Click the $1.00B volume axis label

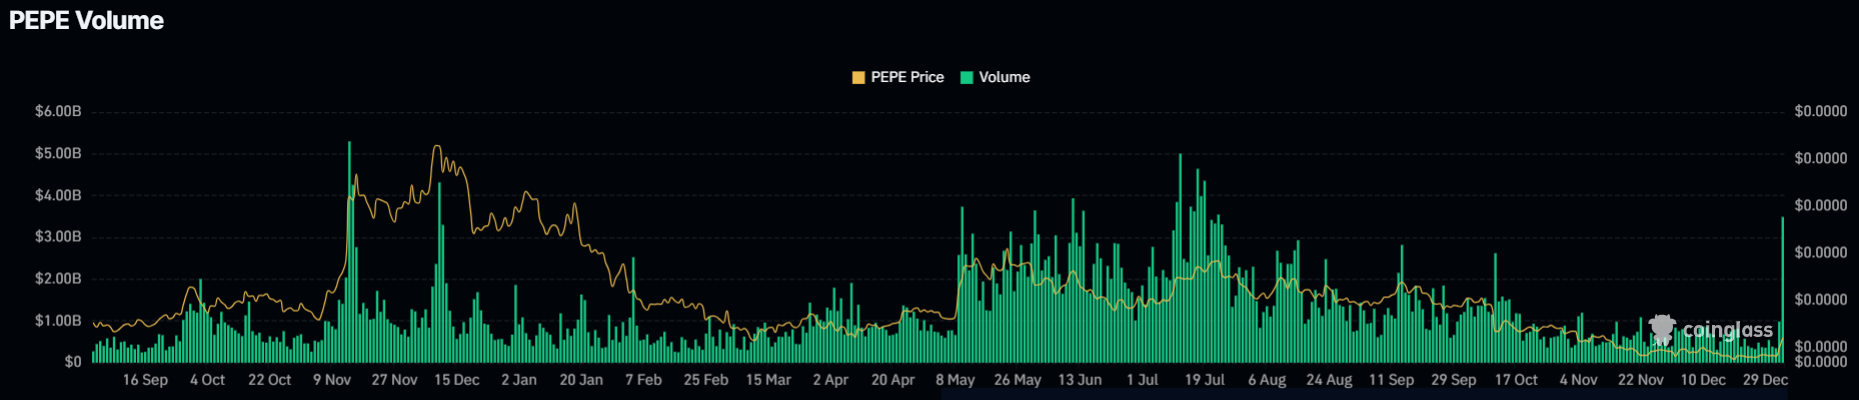[58, 321]
